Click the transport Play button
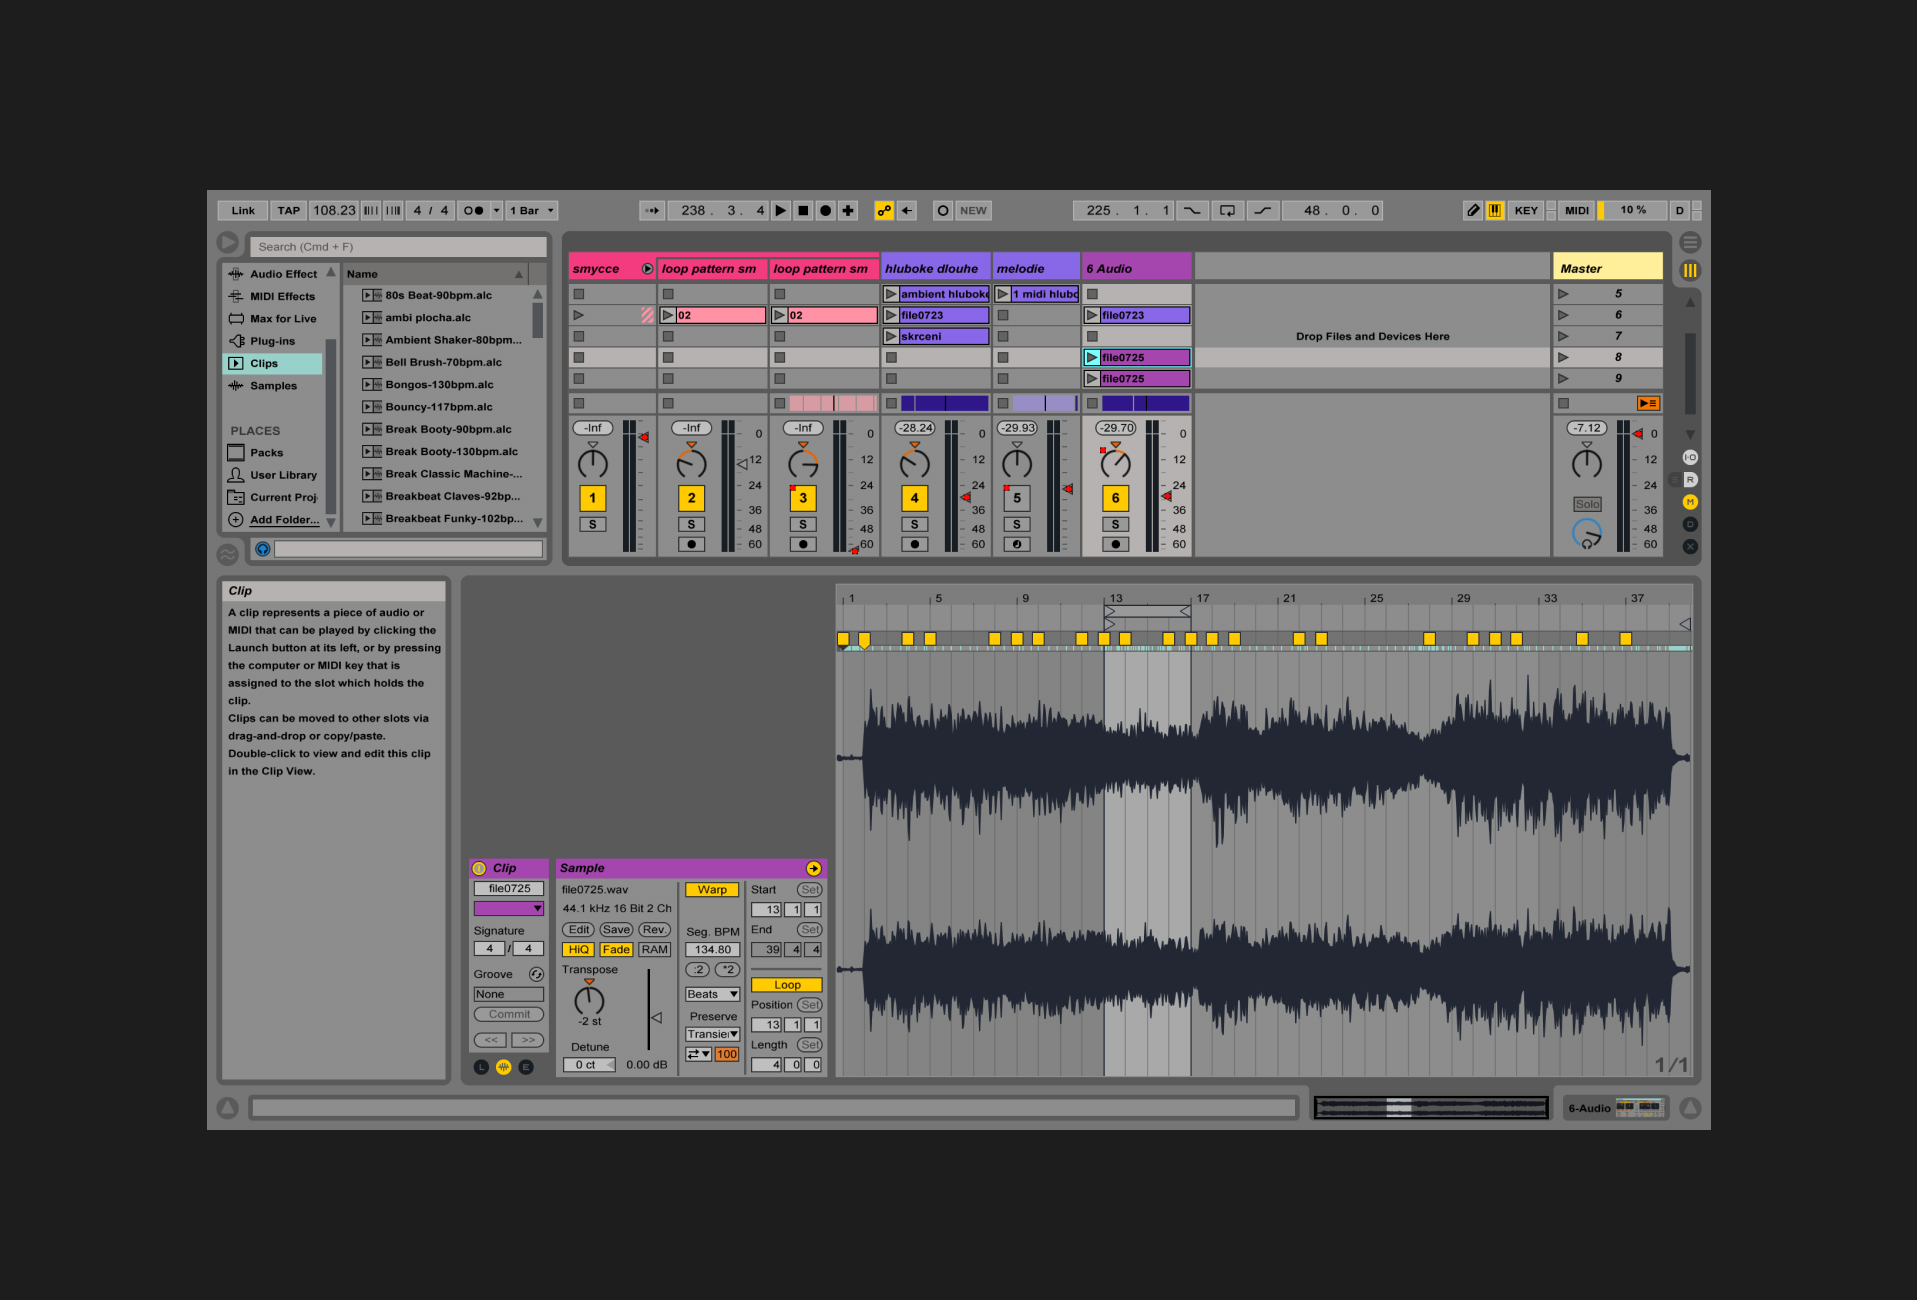Image resolution: width=1917 pixels, height=1300 pixels. click(781, 211)
